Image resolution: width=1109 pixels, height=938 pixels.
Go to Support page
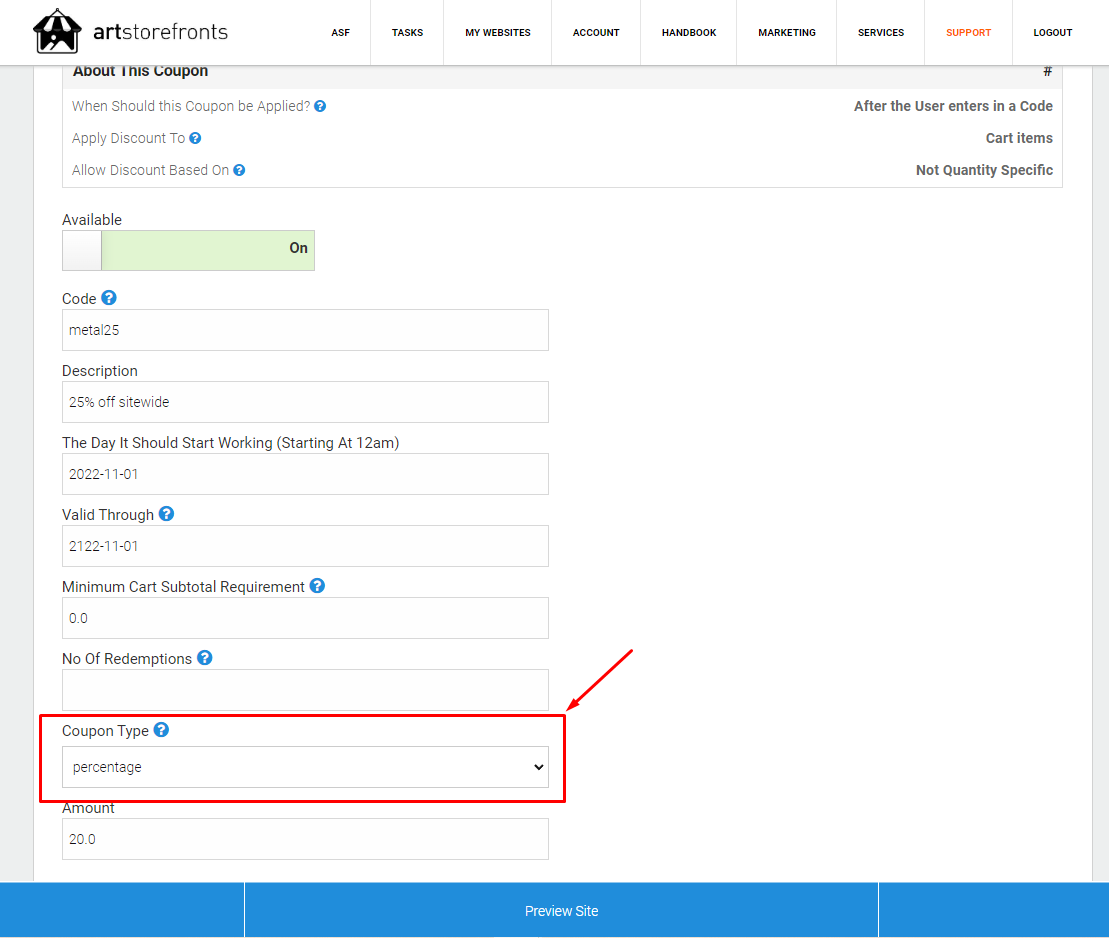tap(968, 33)
